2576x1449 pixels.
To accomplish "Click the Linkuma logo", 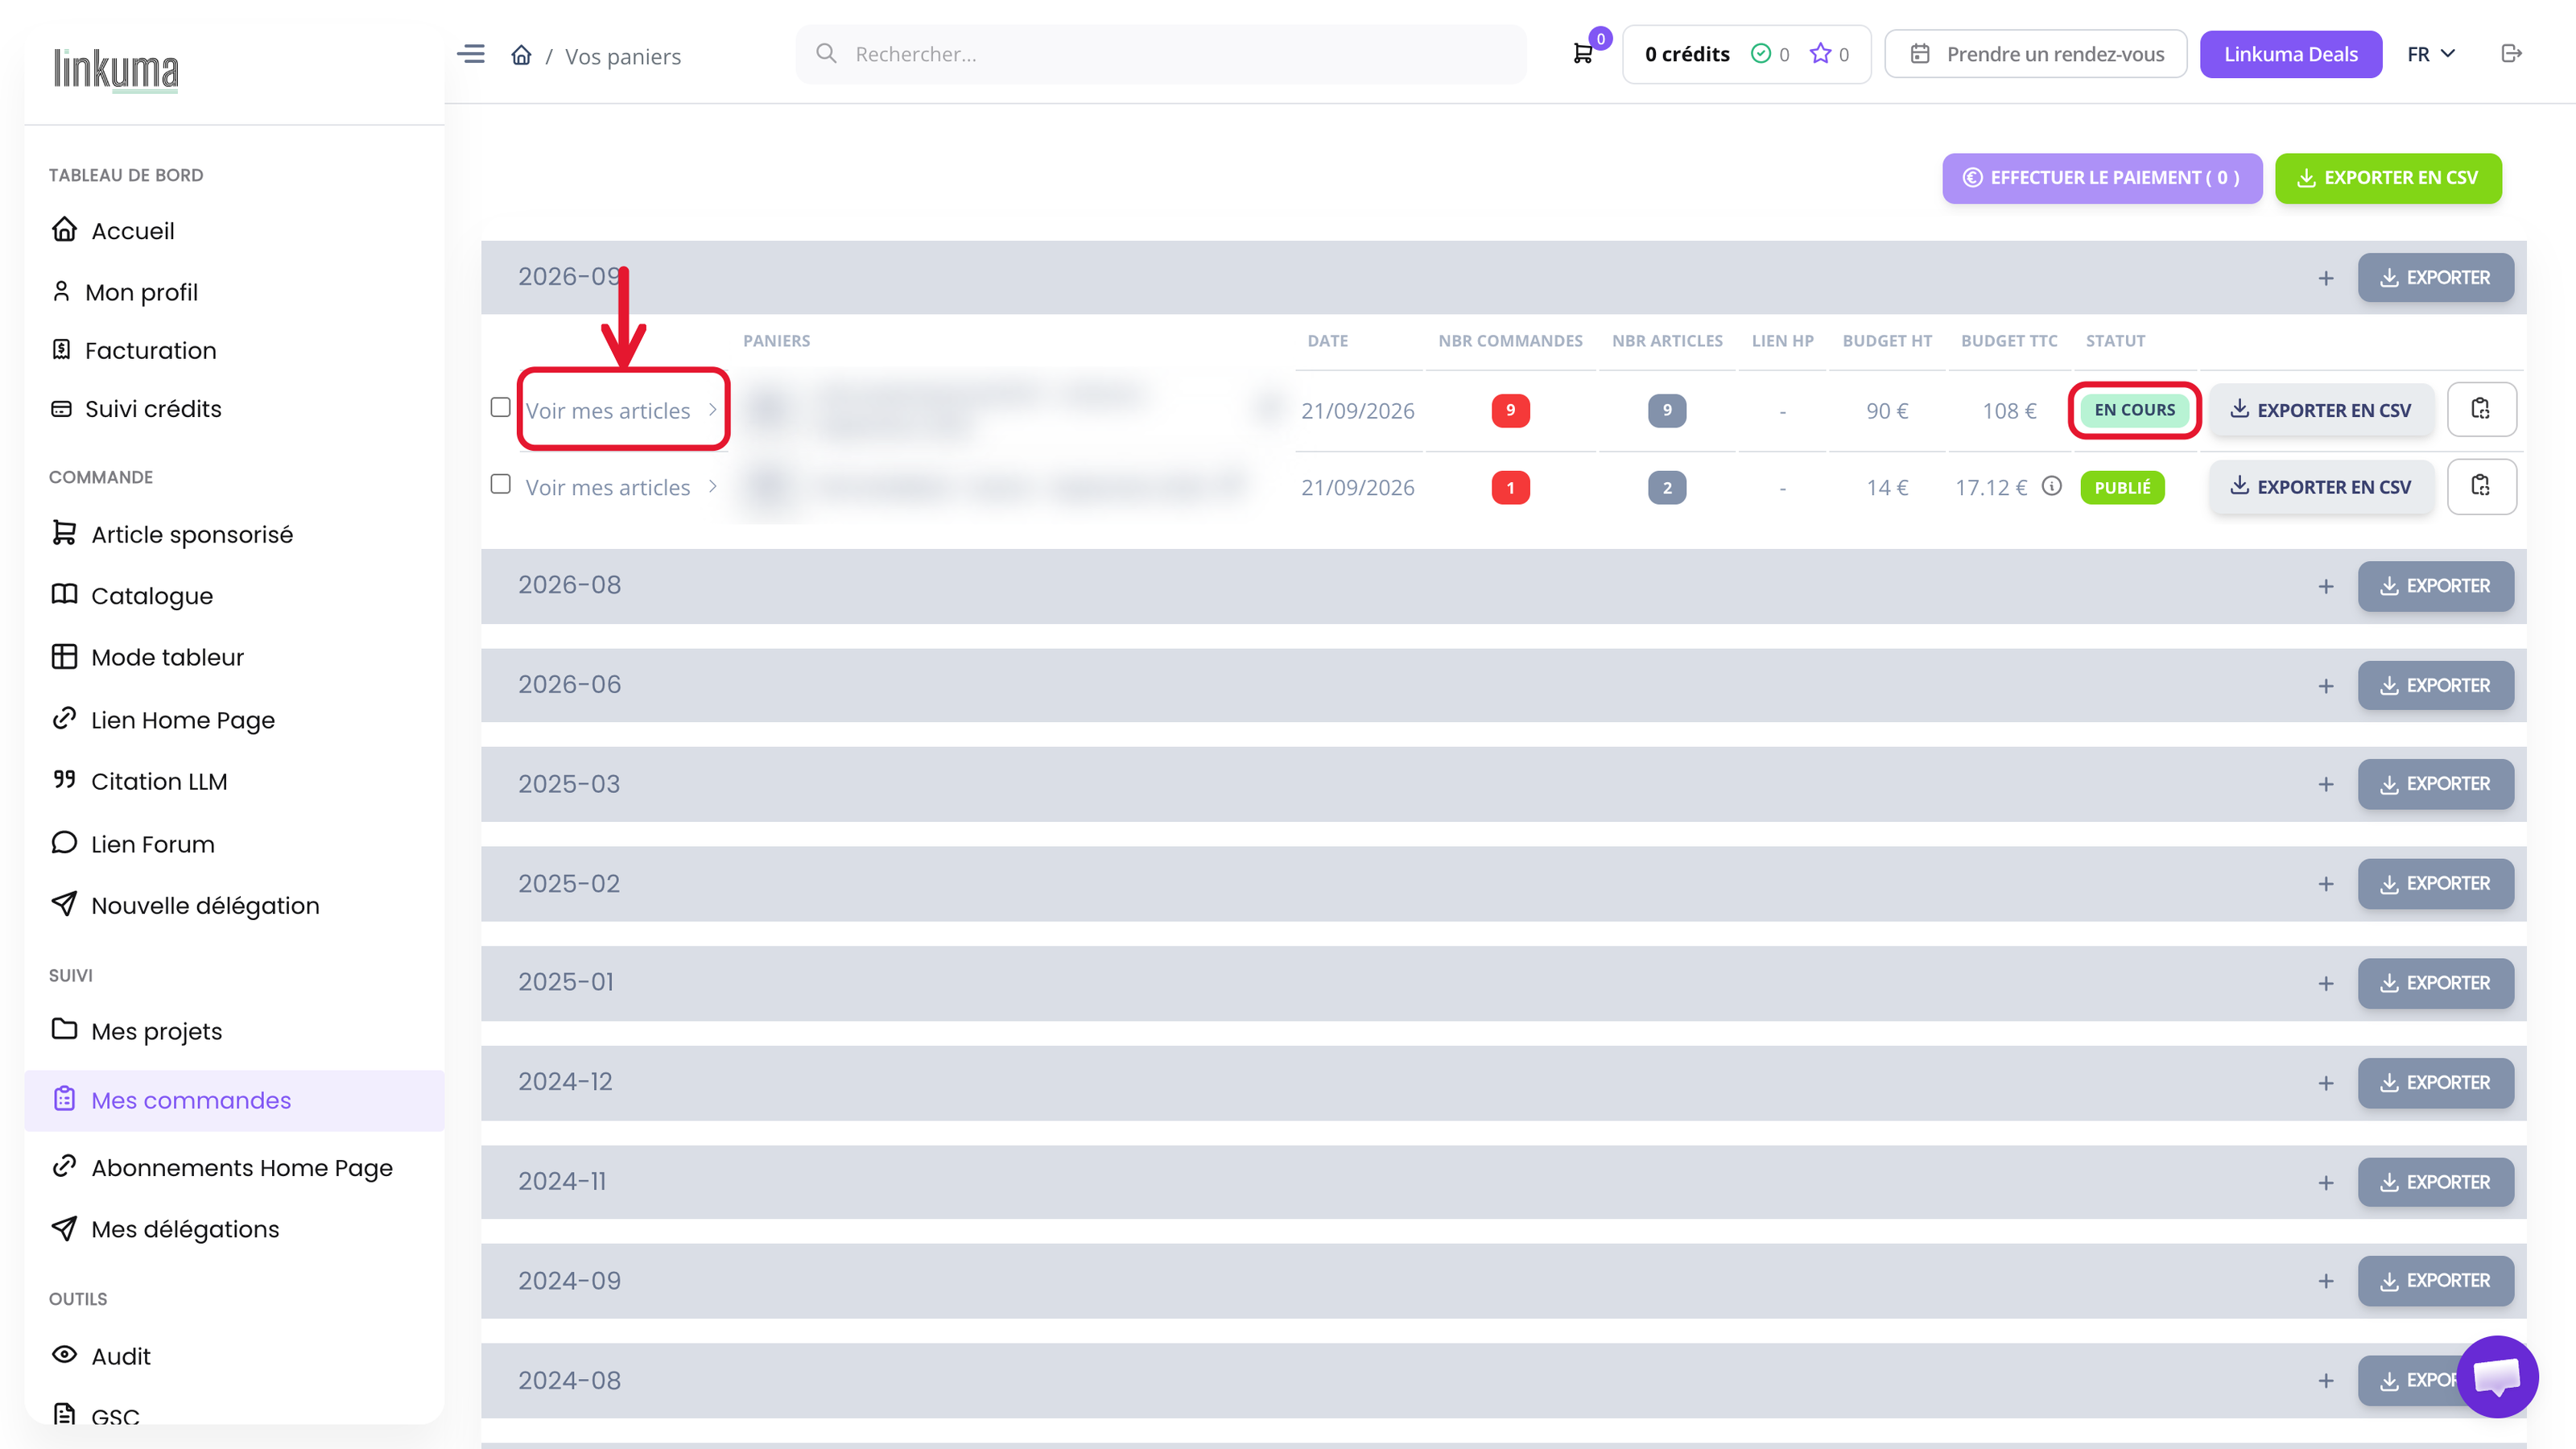I will coord(116,69).
